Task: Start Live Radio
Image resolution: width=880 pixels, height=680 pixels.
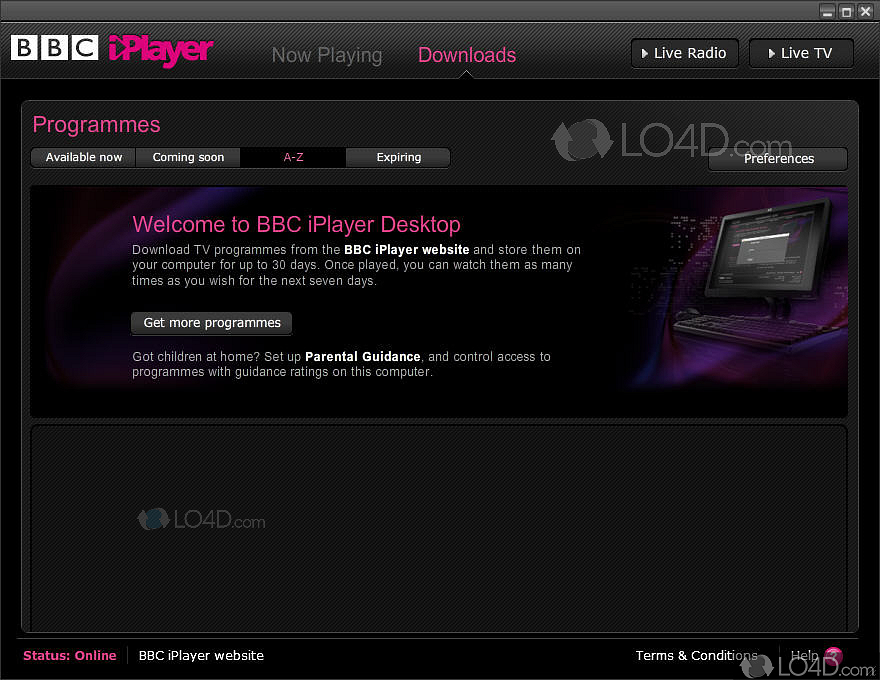Action: click(x=685, y=53)
